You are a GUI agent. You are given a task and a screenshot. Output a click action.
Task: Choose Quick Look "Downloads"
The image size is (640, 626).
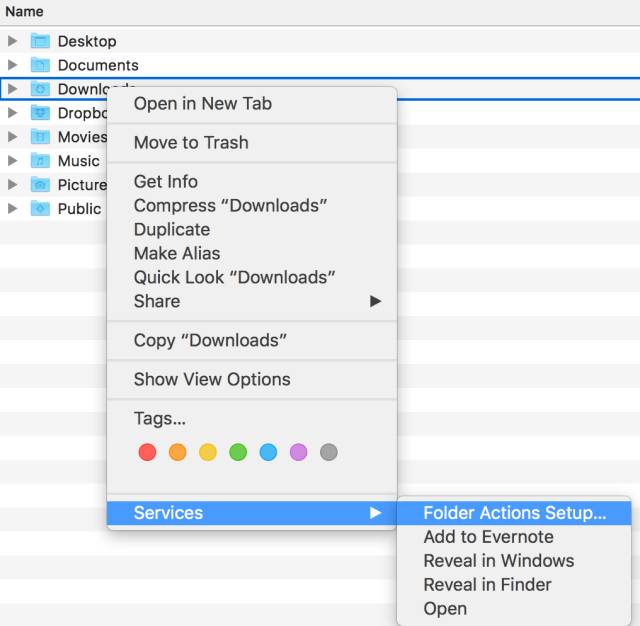click(x=252, y=277)
